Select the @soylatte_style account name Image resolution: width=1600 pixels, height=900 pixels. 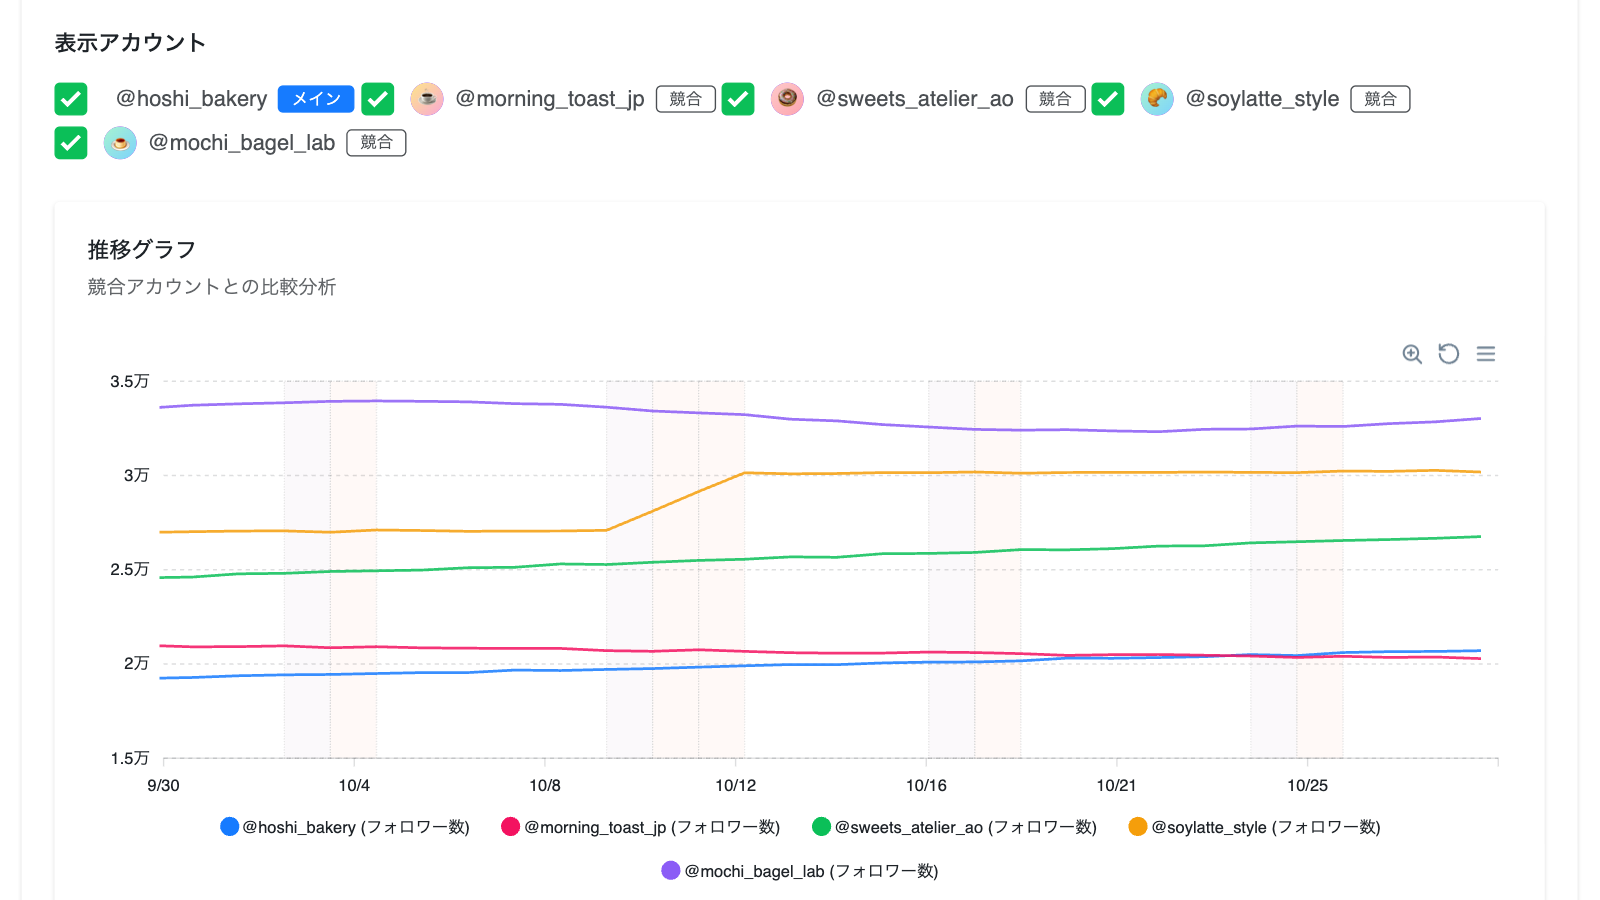point(1262,99)
